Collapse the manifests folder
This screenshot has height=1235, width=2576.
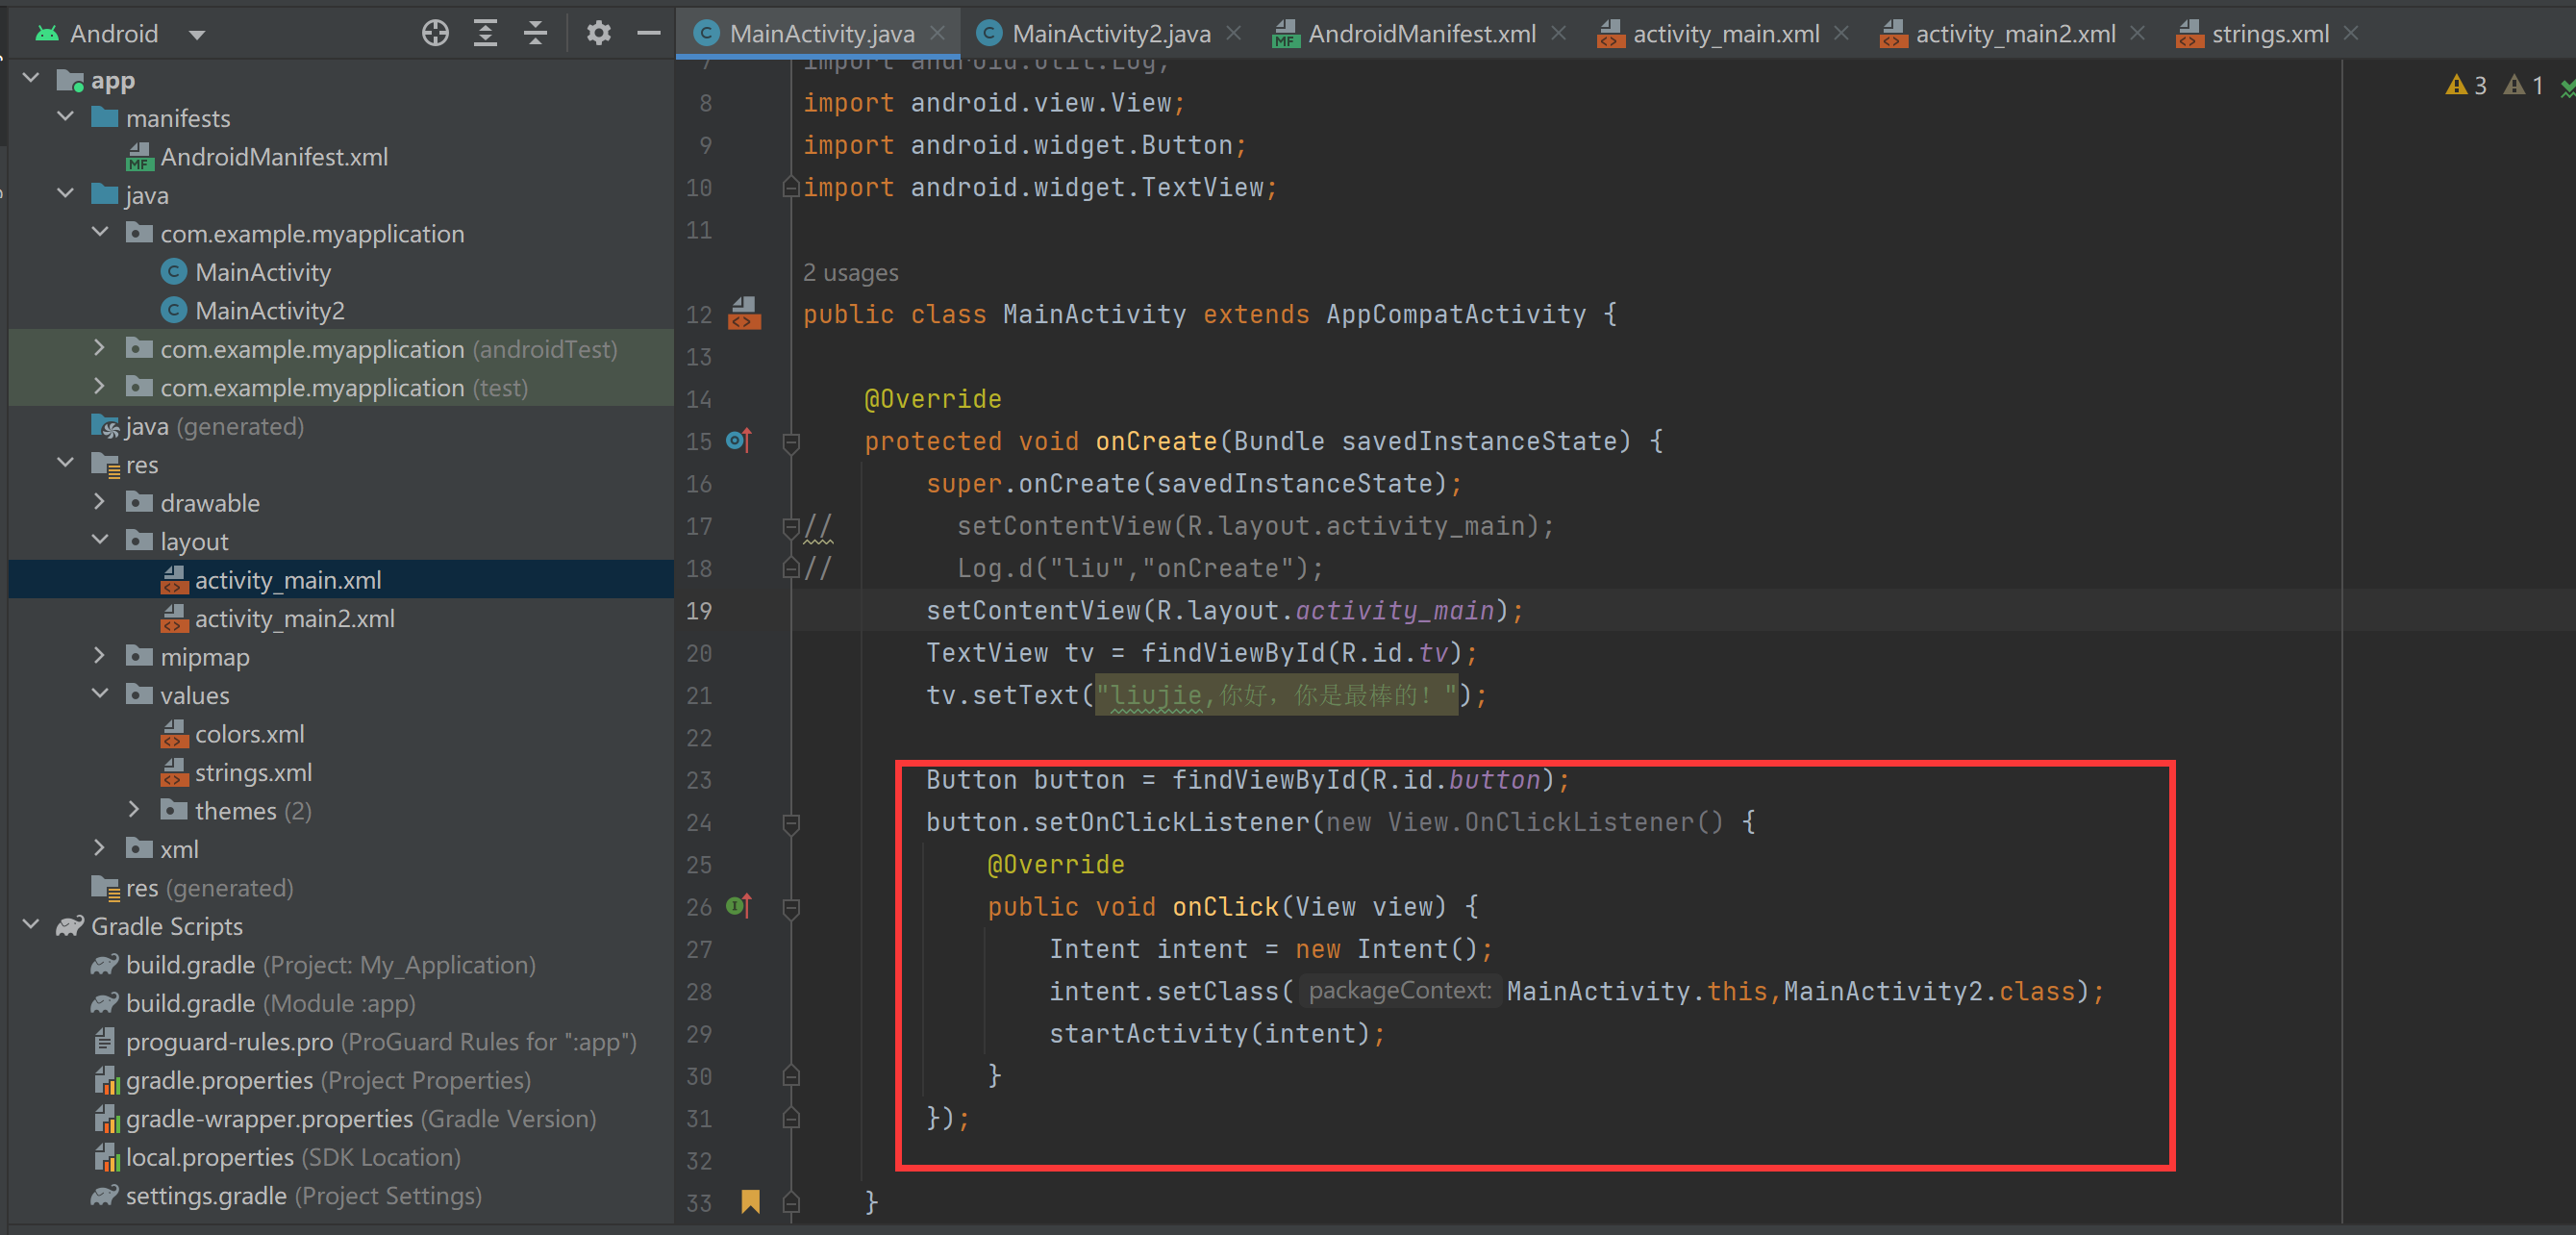(66, 117)
